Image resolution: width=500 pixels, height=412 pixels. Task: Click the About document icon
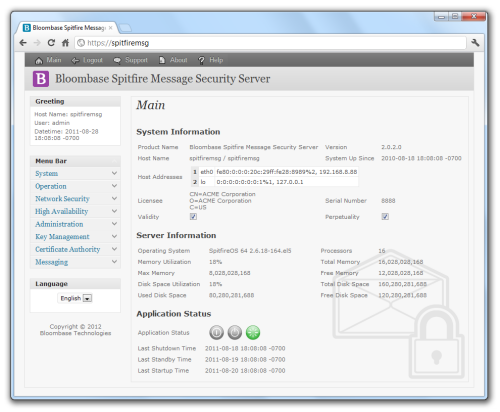162,60
